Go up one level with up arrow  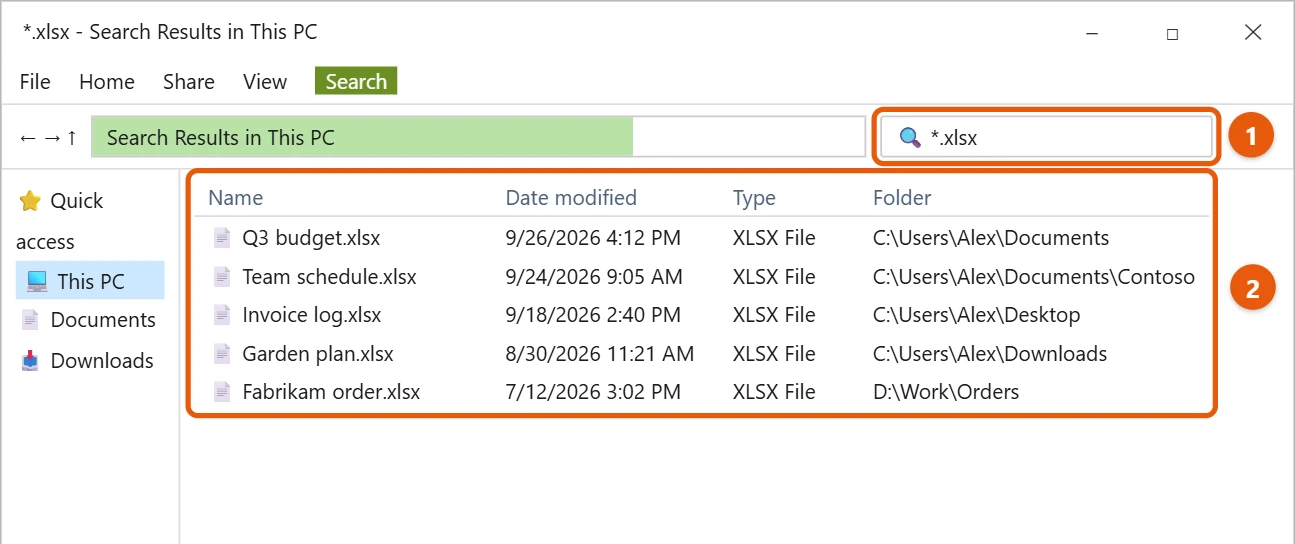(72, 137)
